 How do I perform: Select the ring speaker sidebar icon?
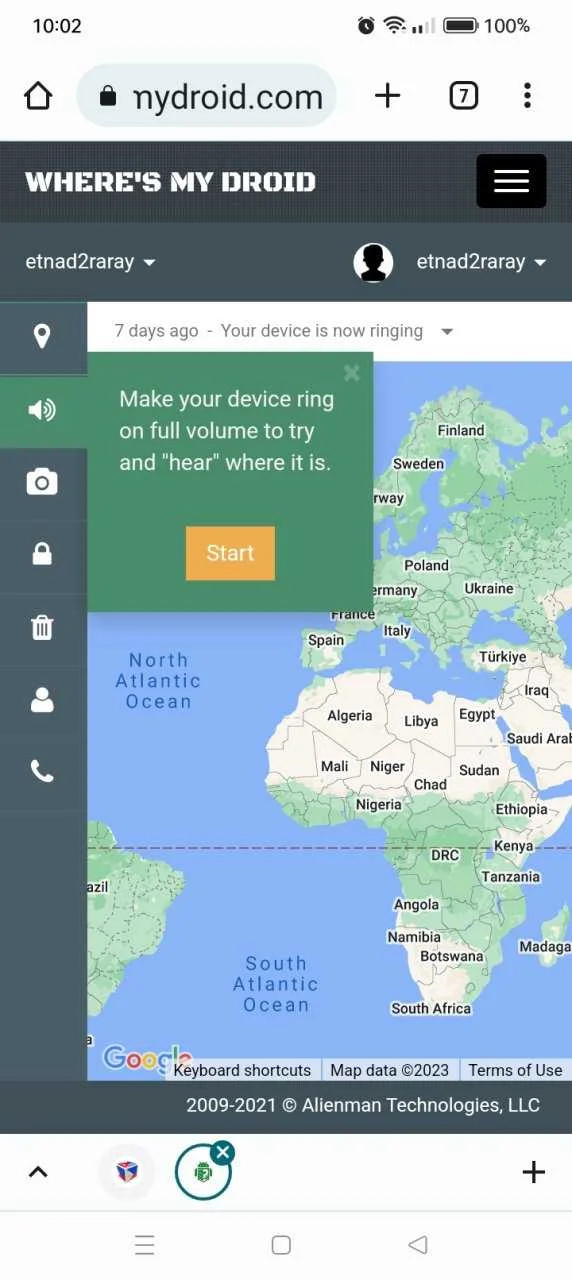coord(42,410)
